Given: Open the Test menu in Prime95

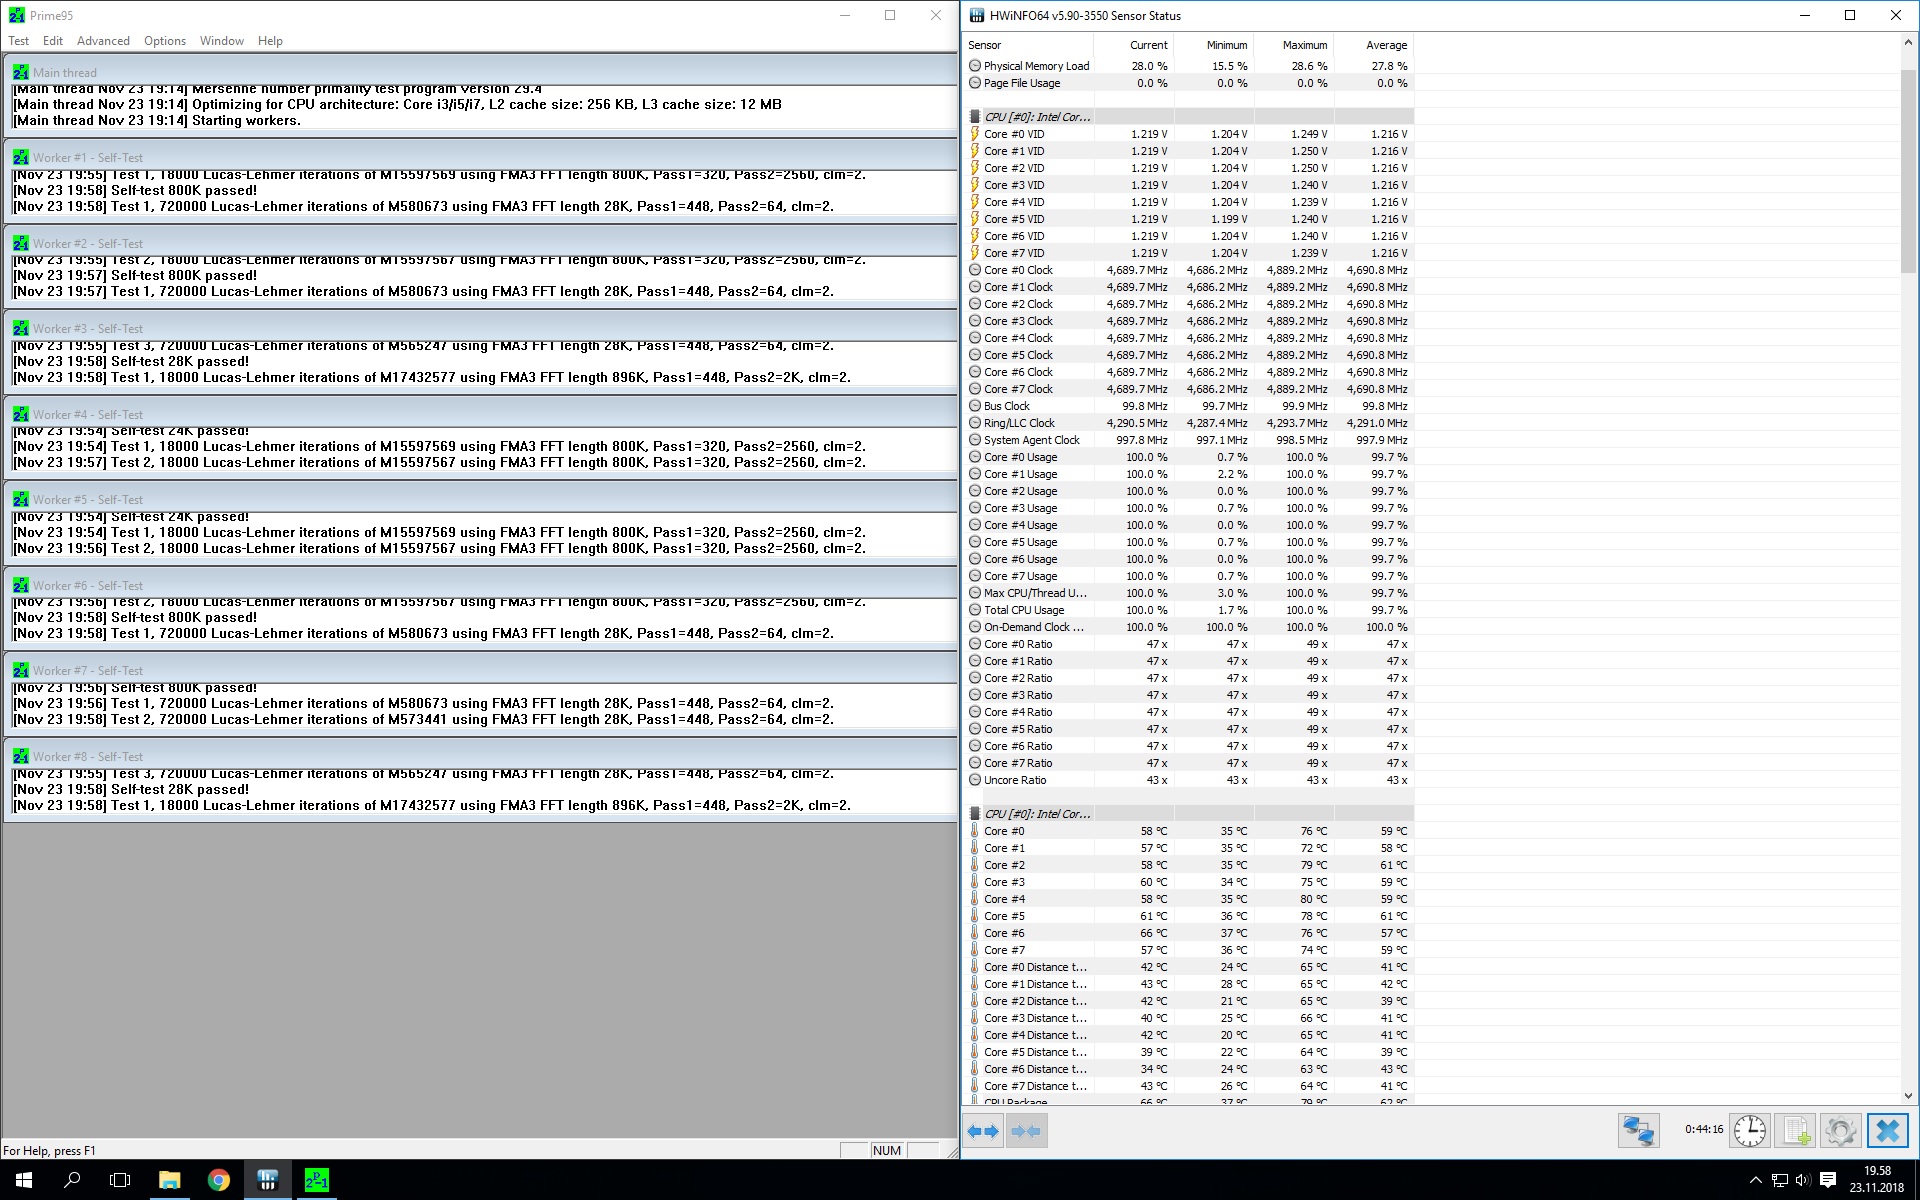Looking at the screenshot, I should click(19, 41).
